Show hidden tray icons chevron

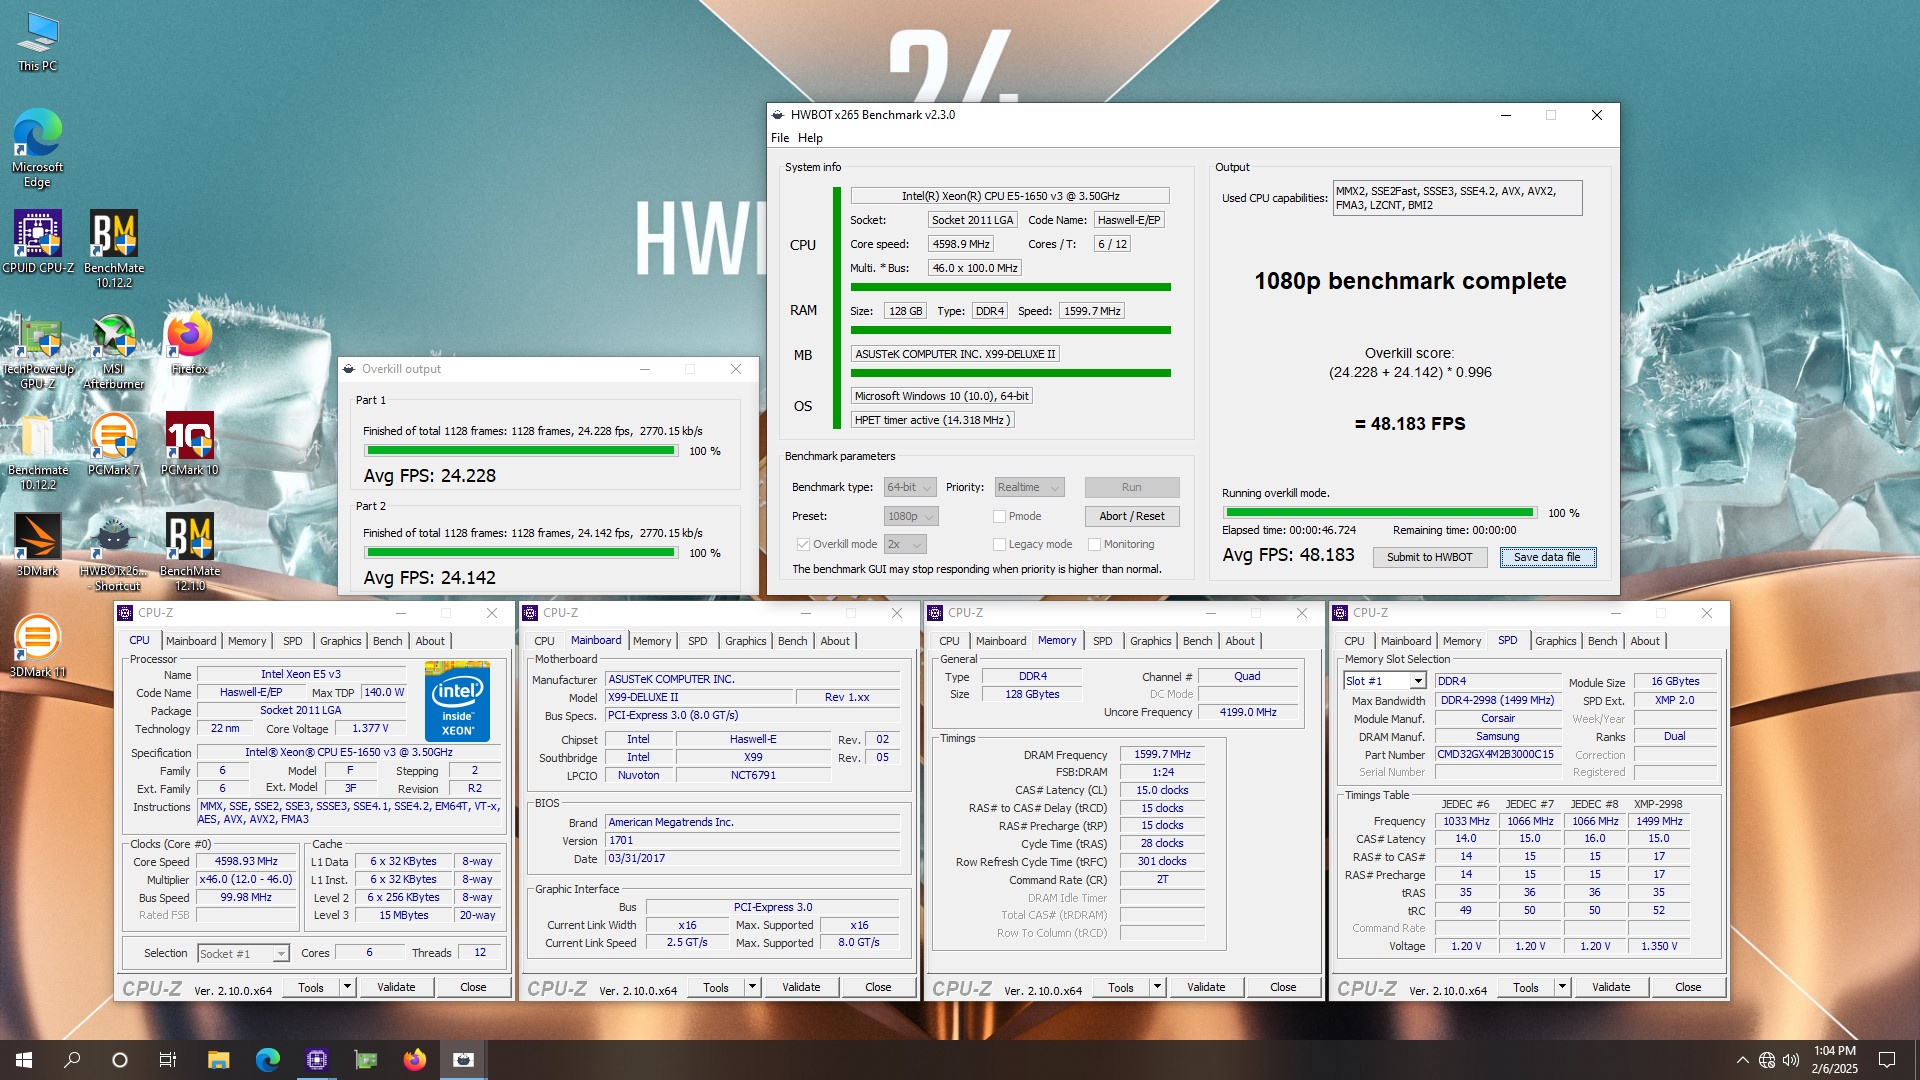(x=1742, y=1060)
